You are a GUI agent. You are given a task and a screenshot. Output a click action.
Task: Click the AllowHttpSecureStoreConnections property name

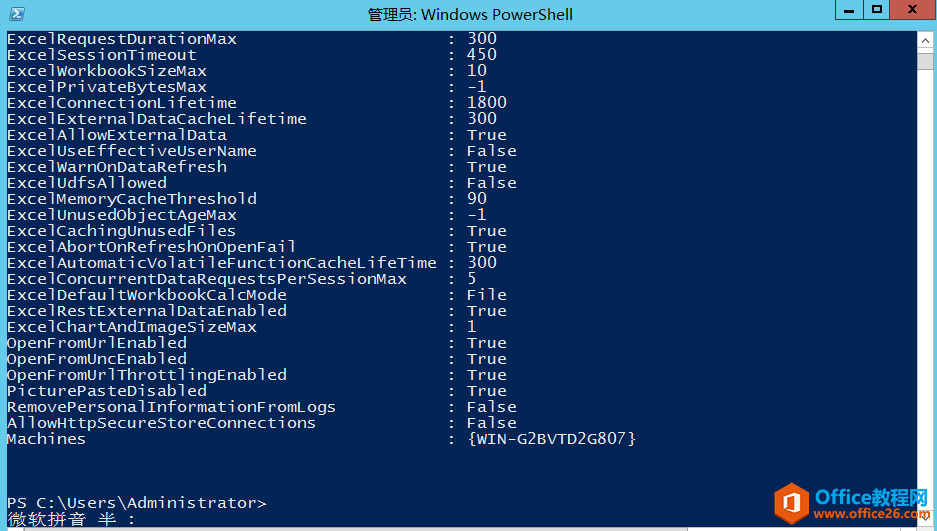tap(161, 423)
